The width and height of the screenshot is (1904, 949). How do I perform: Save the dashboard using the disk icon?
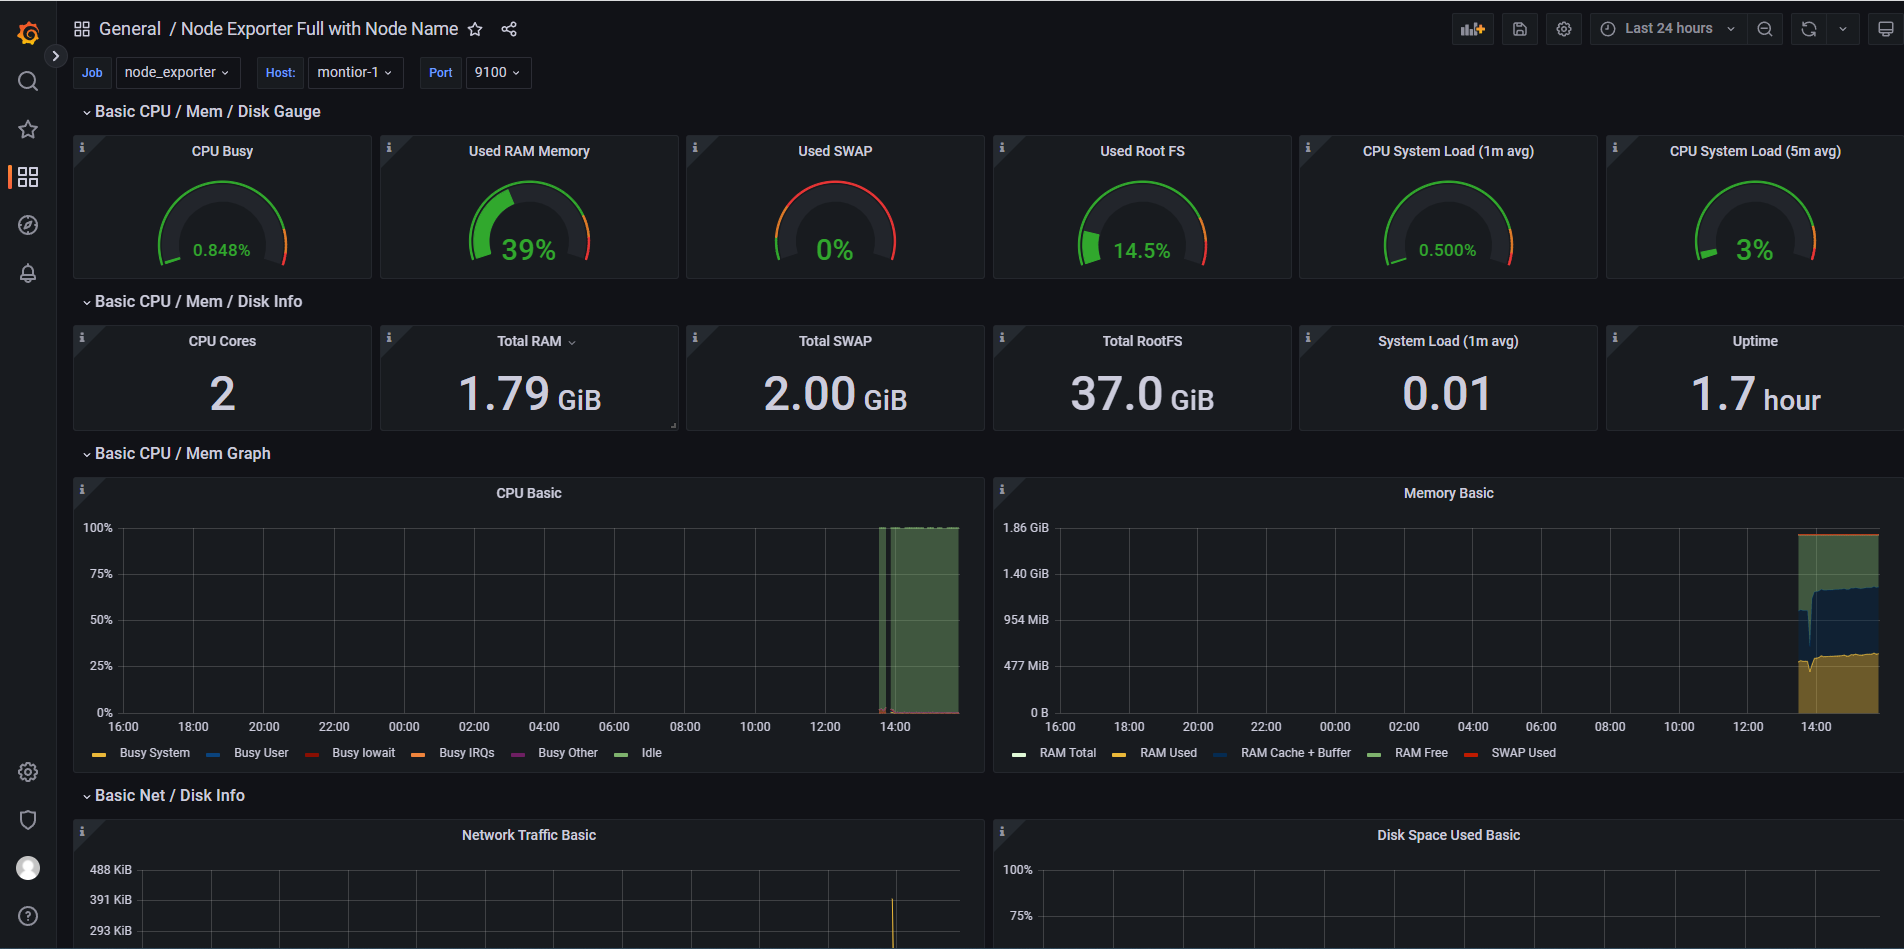1520,29
